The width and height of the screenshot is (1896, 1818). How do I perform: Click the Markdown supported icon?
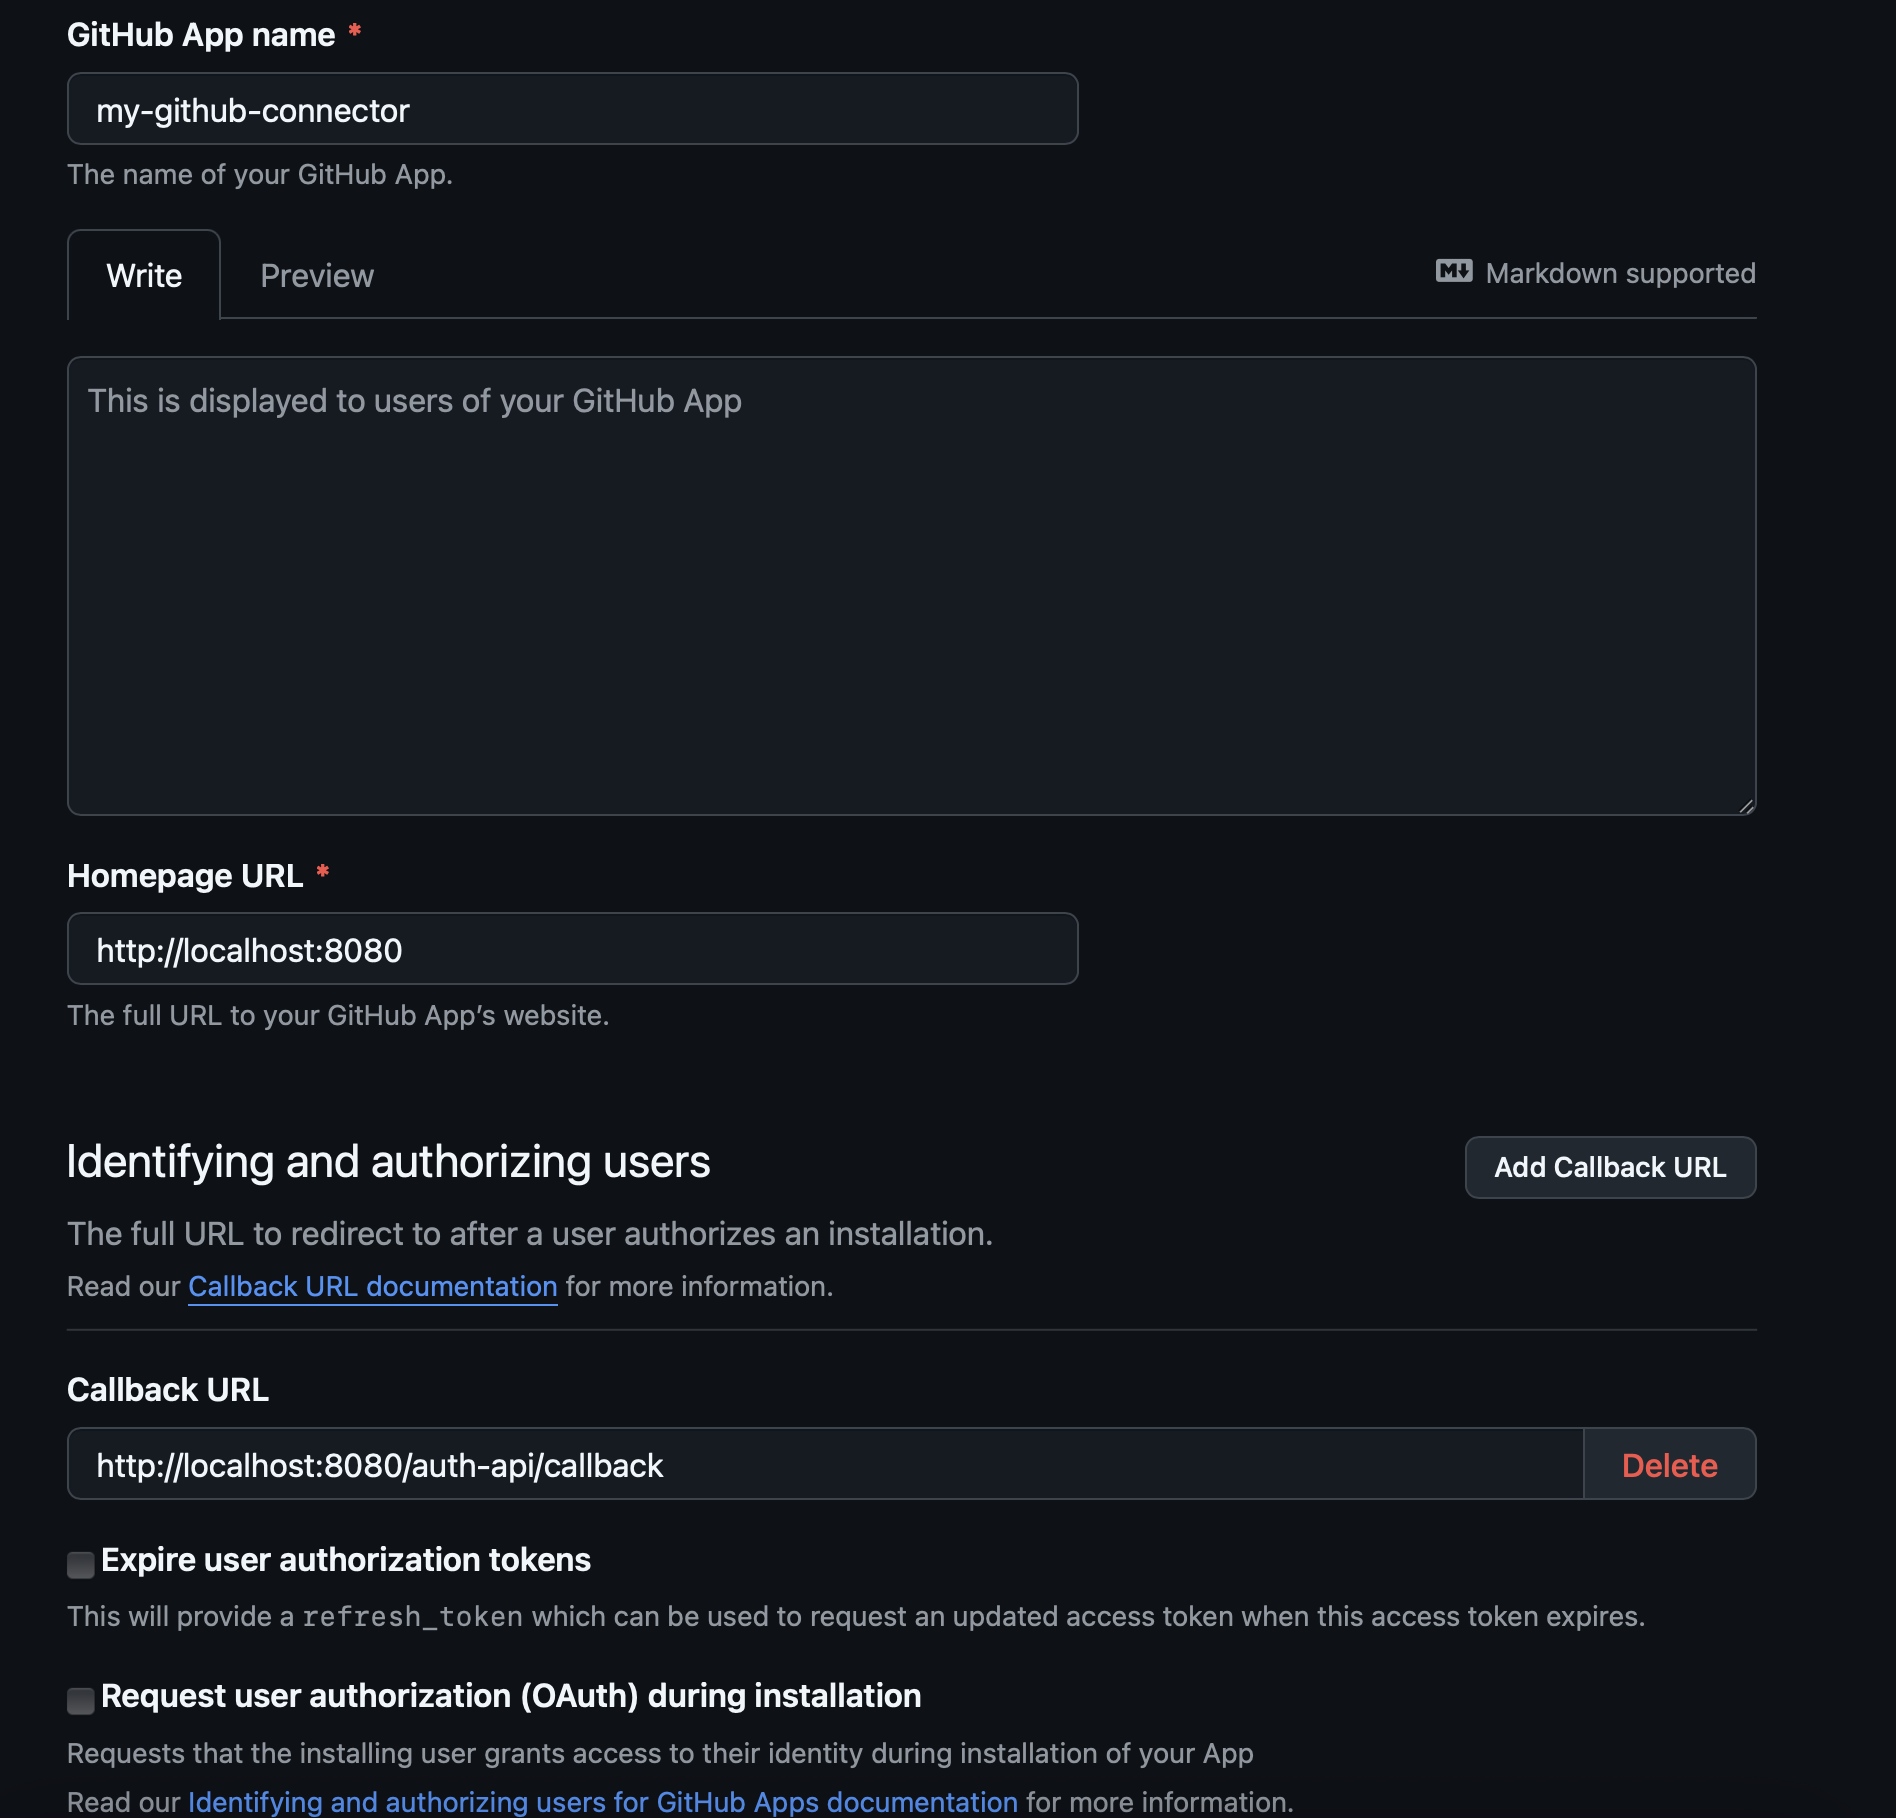1455,272
